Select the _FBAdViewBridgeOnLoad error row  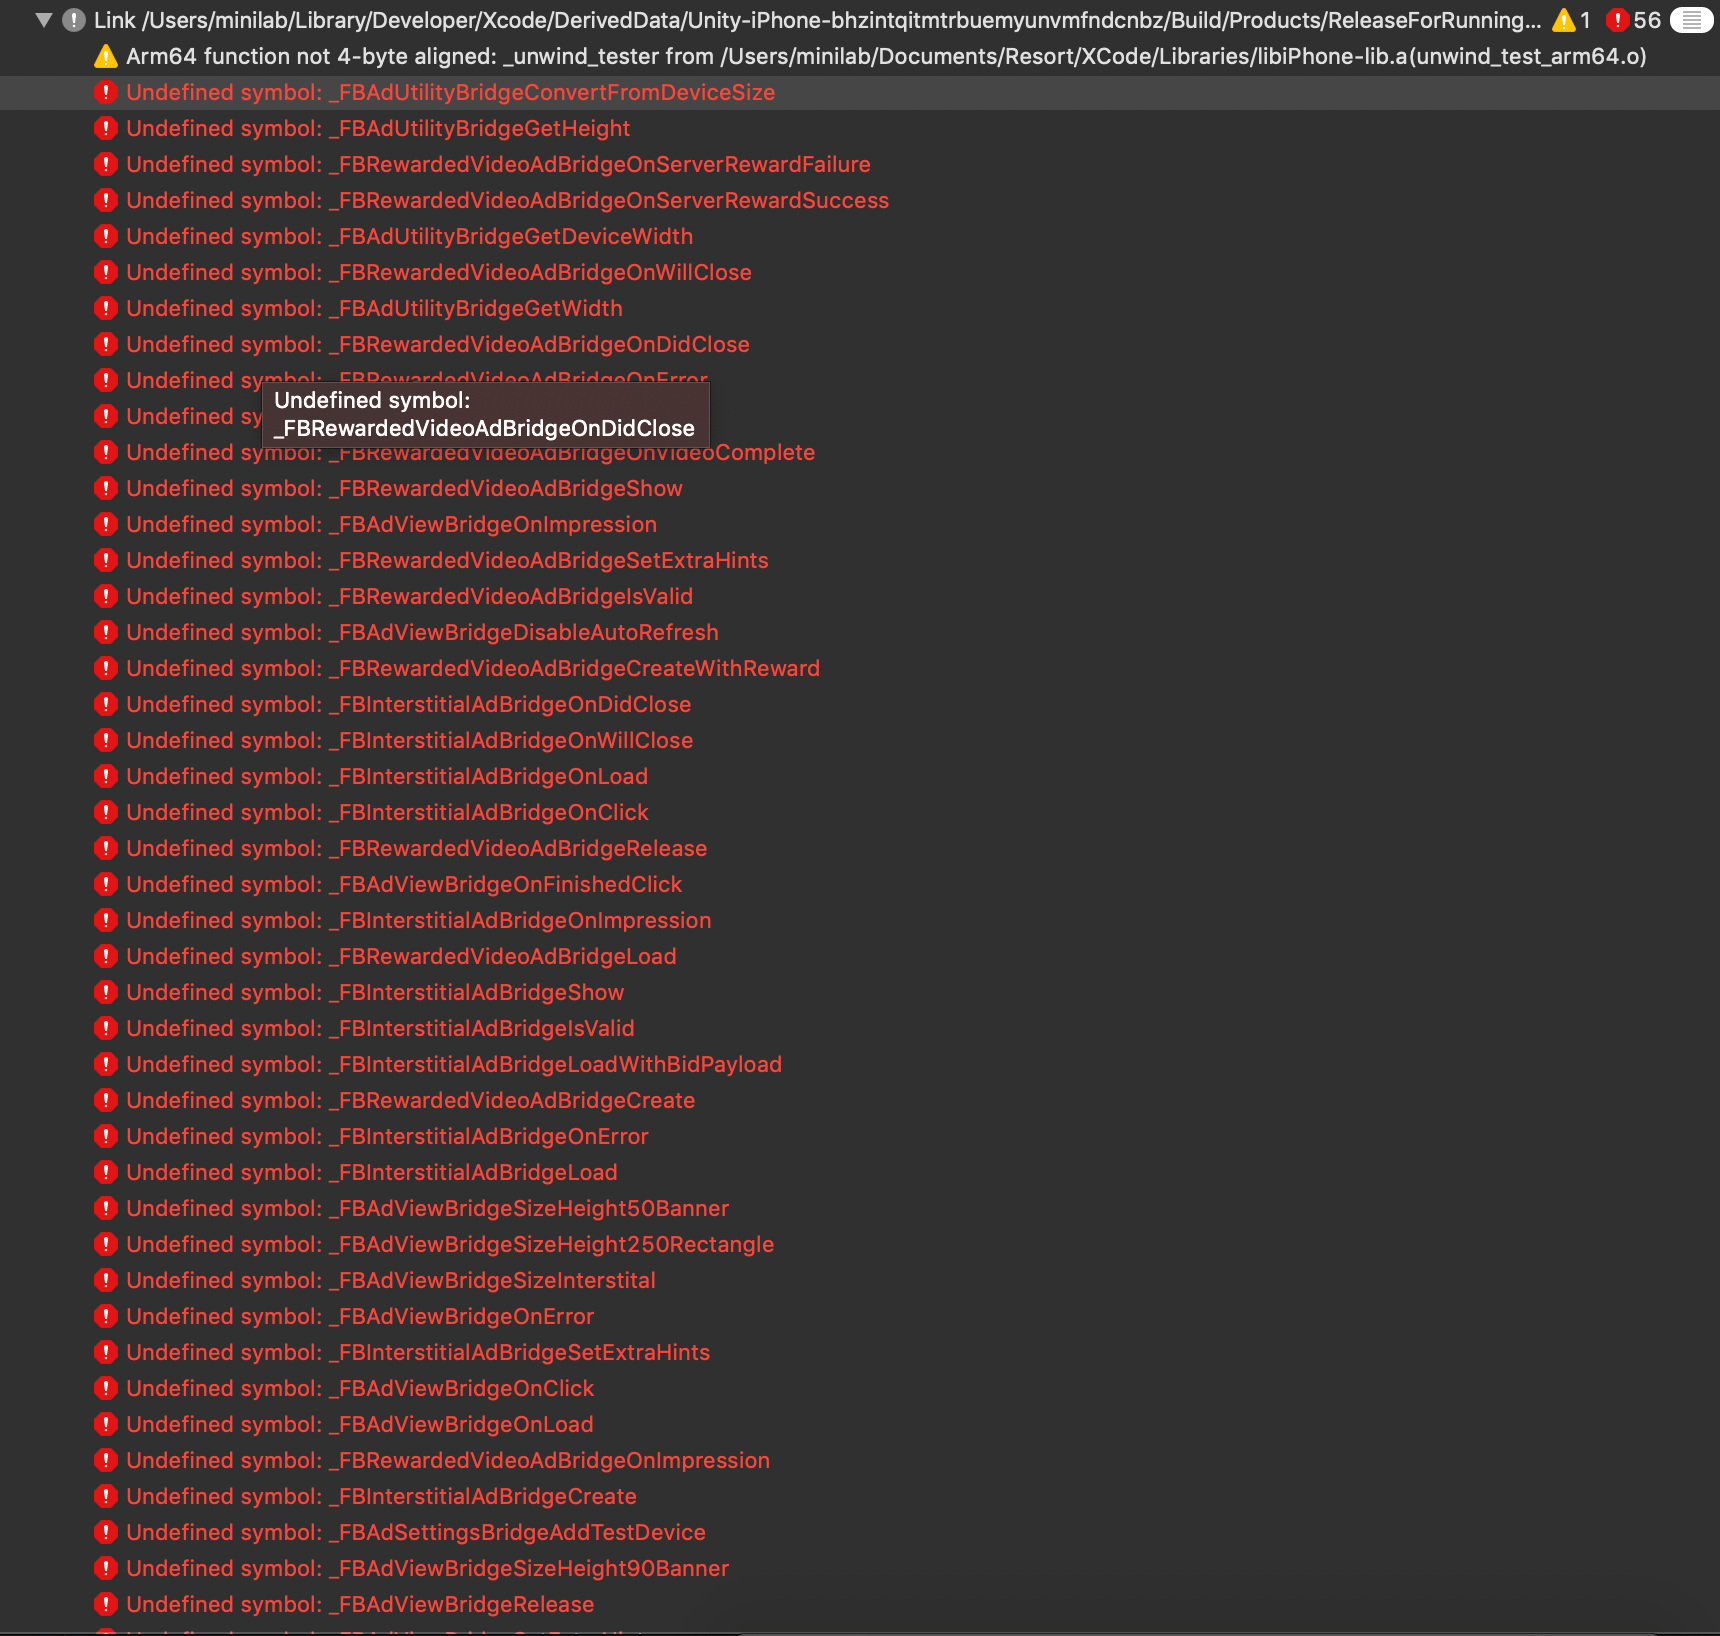point(860,1424)
